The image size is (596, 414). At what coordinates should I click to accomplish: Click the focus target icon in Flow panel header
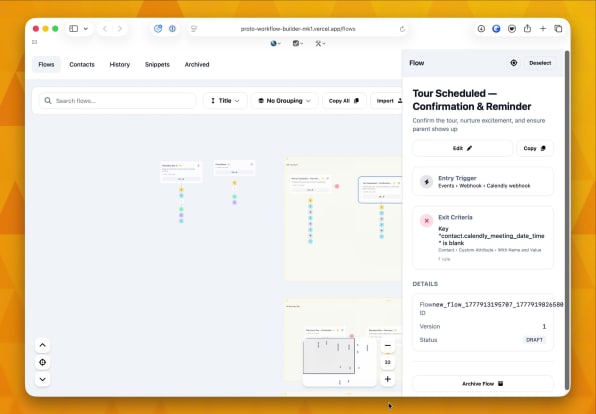coord(514,63)
